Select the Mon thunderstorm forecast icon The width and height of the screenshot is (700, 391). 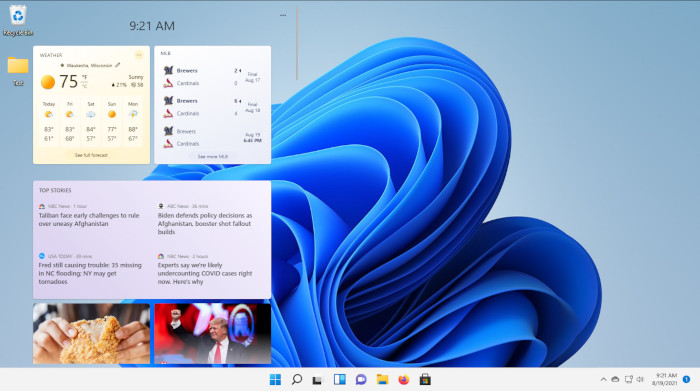pos(133,115)
